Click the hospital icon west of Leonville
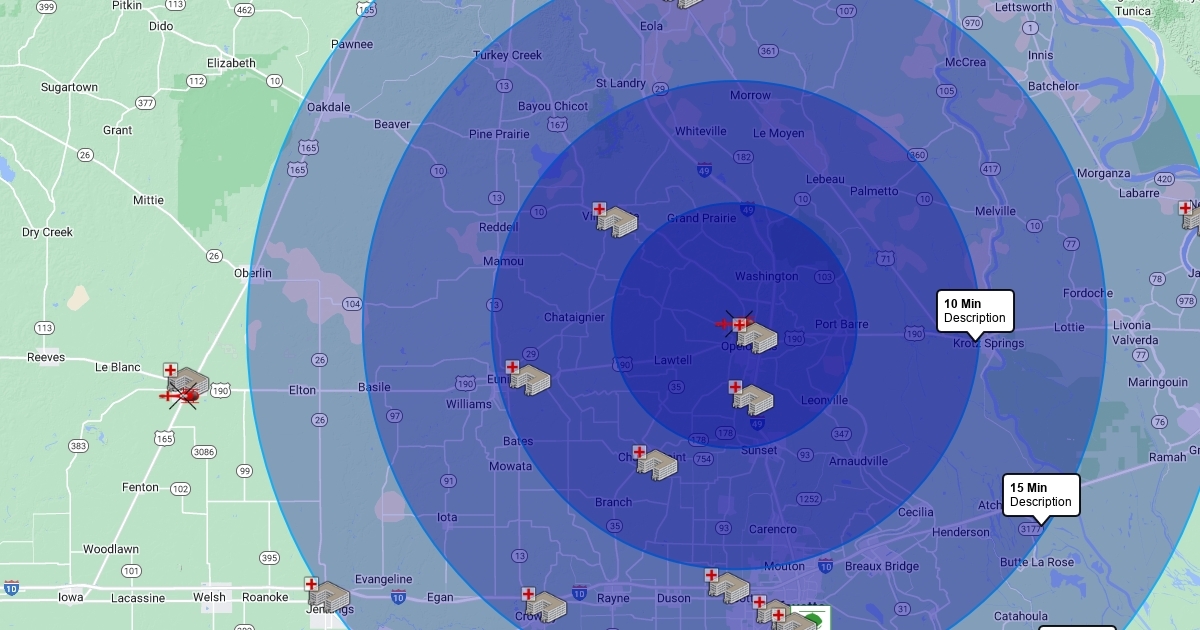This screenshot has height=630, width=1200. coord(751,397)
